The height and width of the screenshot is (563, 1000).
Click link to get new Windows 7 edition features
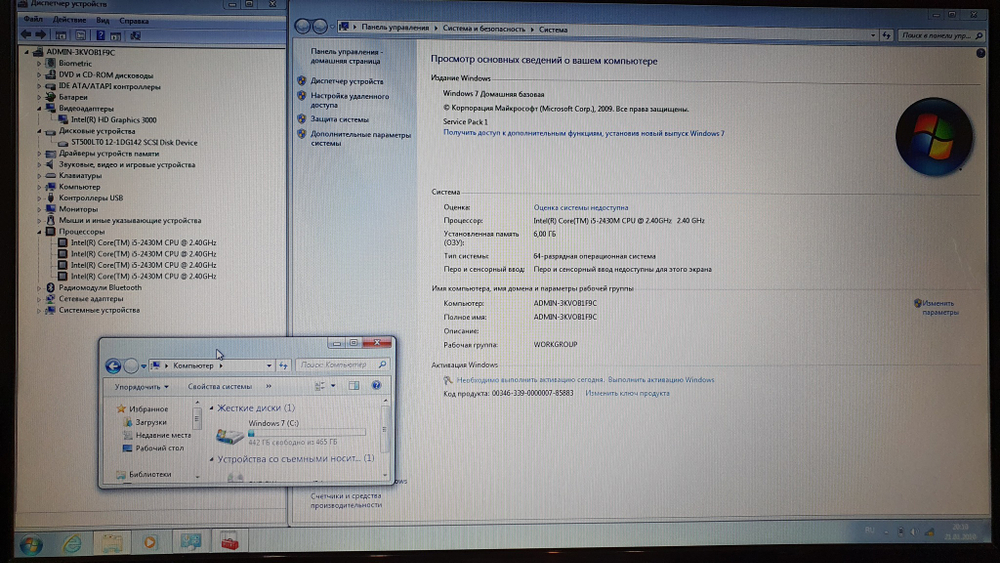click(584, 133)
